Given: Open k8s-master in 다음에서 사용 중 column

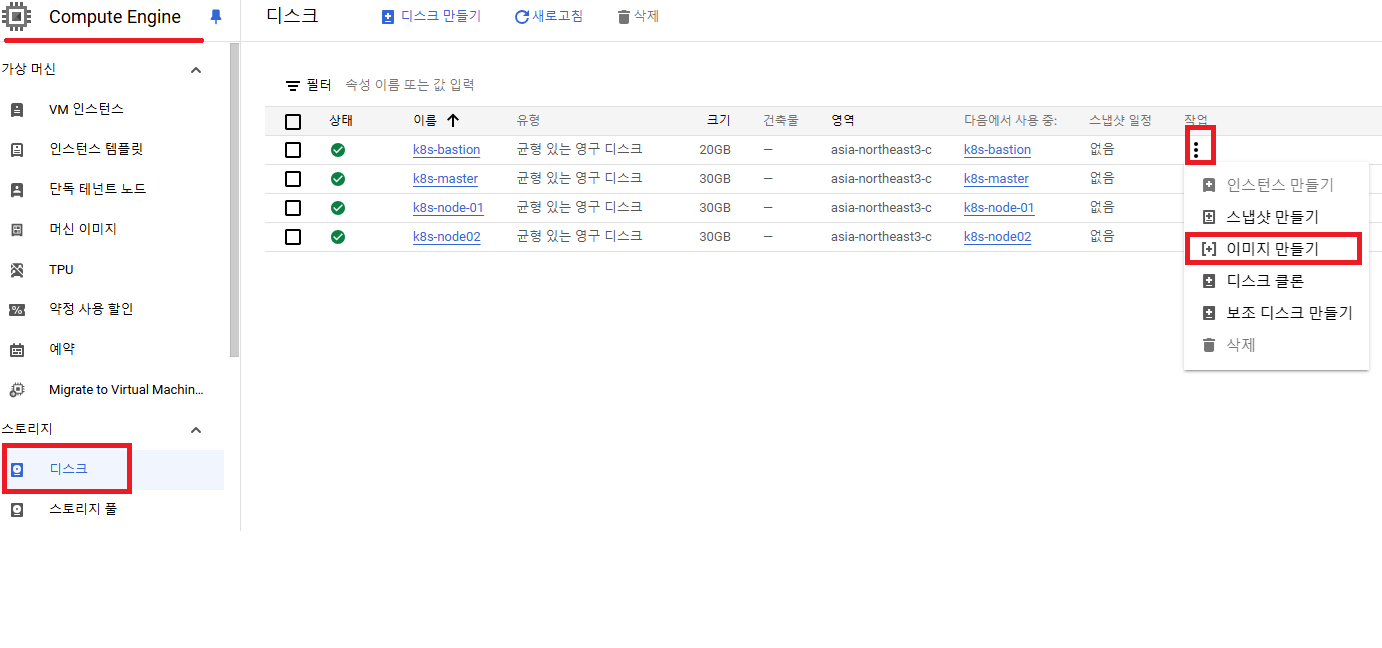Looking at the screenshot, I should pyautogui.click(x=996, y=179).
